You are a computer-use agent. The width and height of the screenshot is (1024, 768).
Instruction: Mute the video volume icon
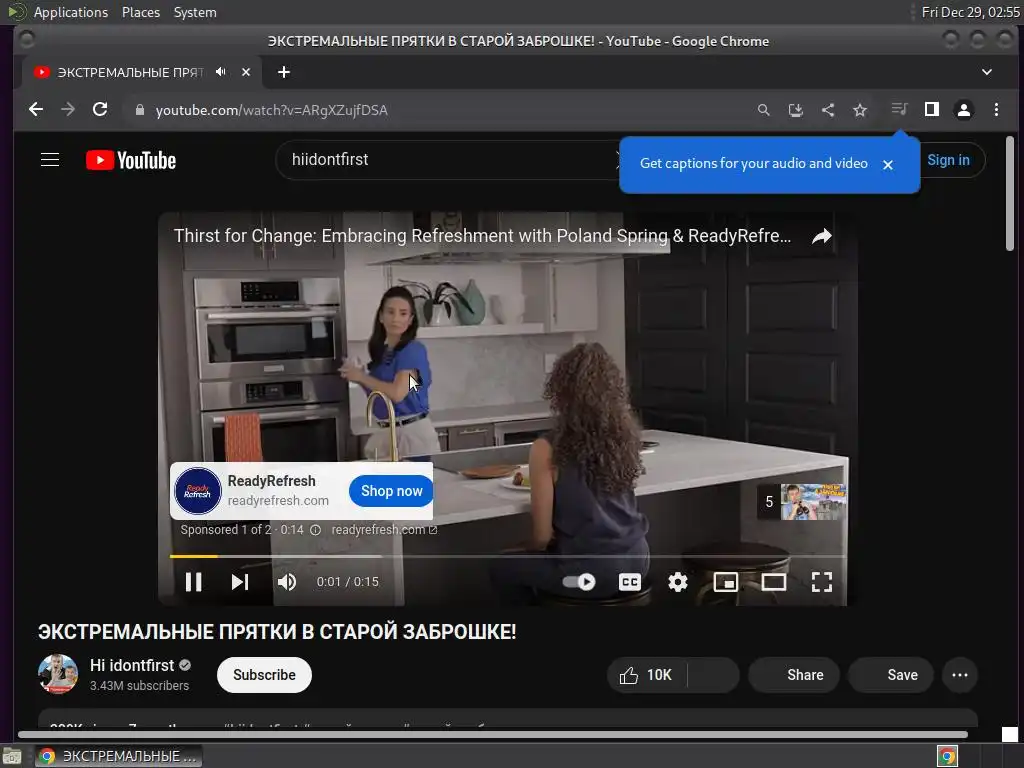tap(287, 581)
